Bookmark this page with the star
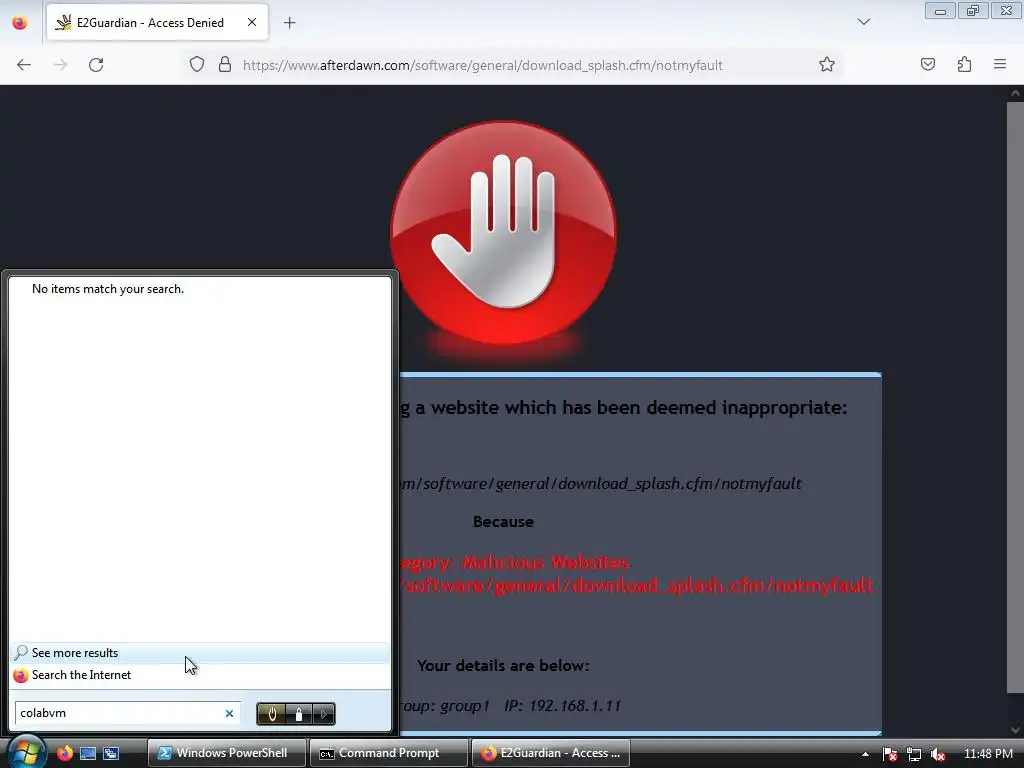1024x768 pixels. click(x=827, y=65)
